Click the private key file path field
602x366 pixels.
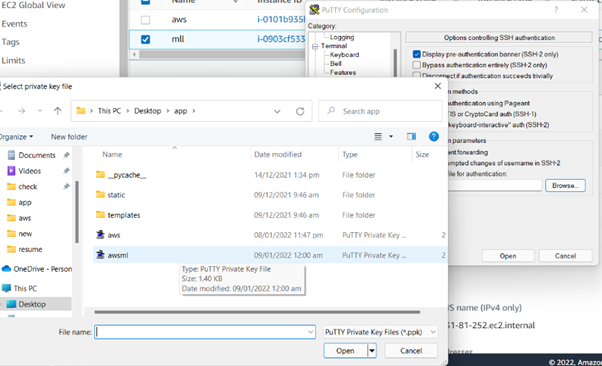pos(494,185)
